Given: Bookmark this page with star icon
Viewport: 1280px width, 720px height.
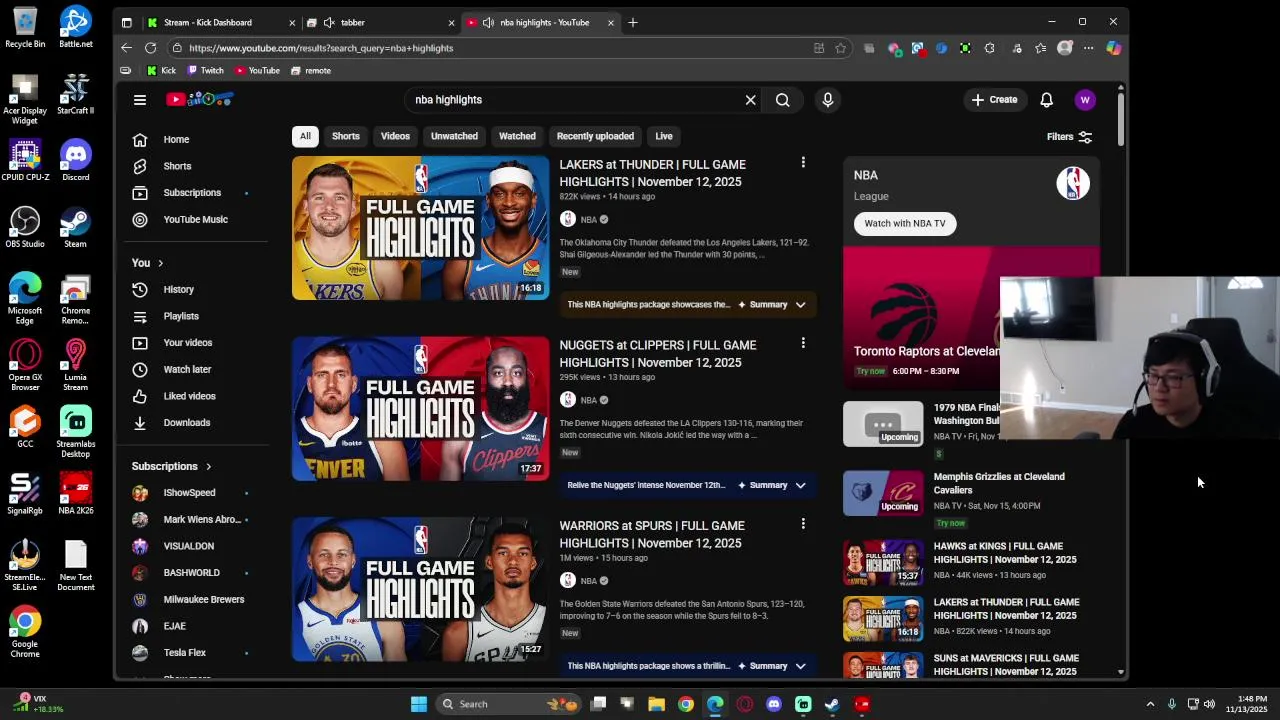Looking at the screenshot, I should (x=841, y=48).
